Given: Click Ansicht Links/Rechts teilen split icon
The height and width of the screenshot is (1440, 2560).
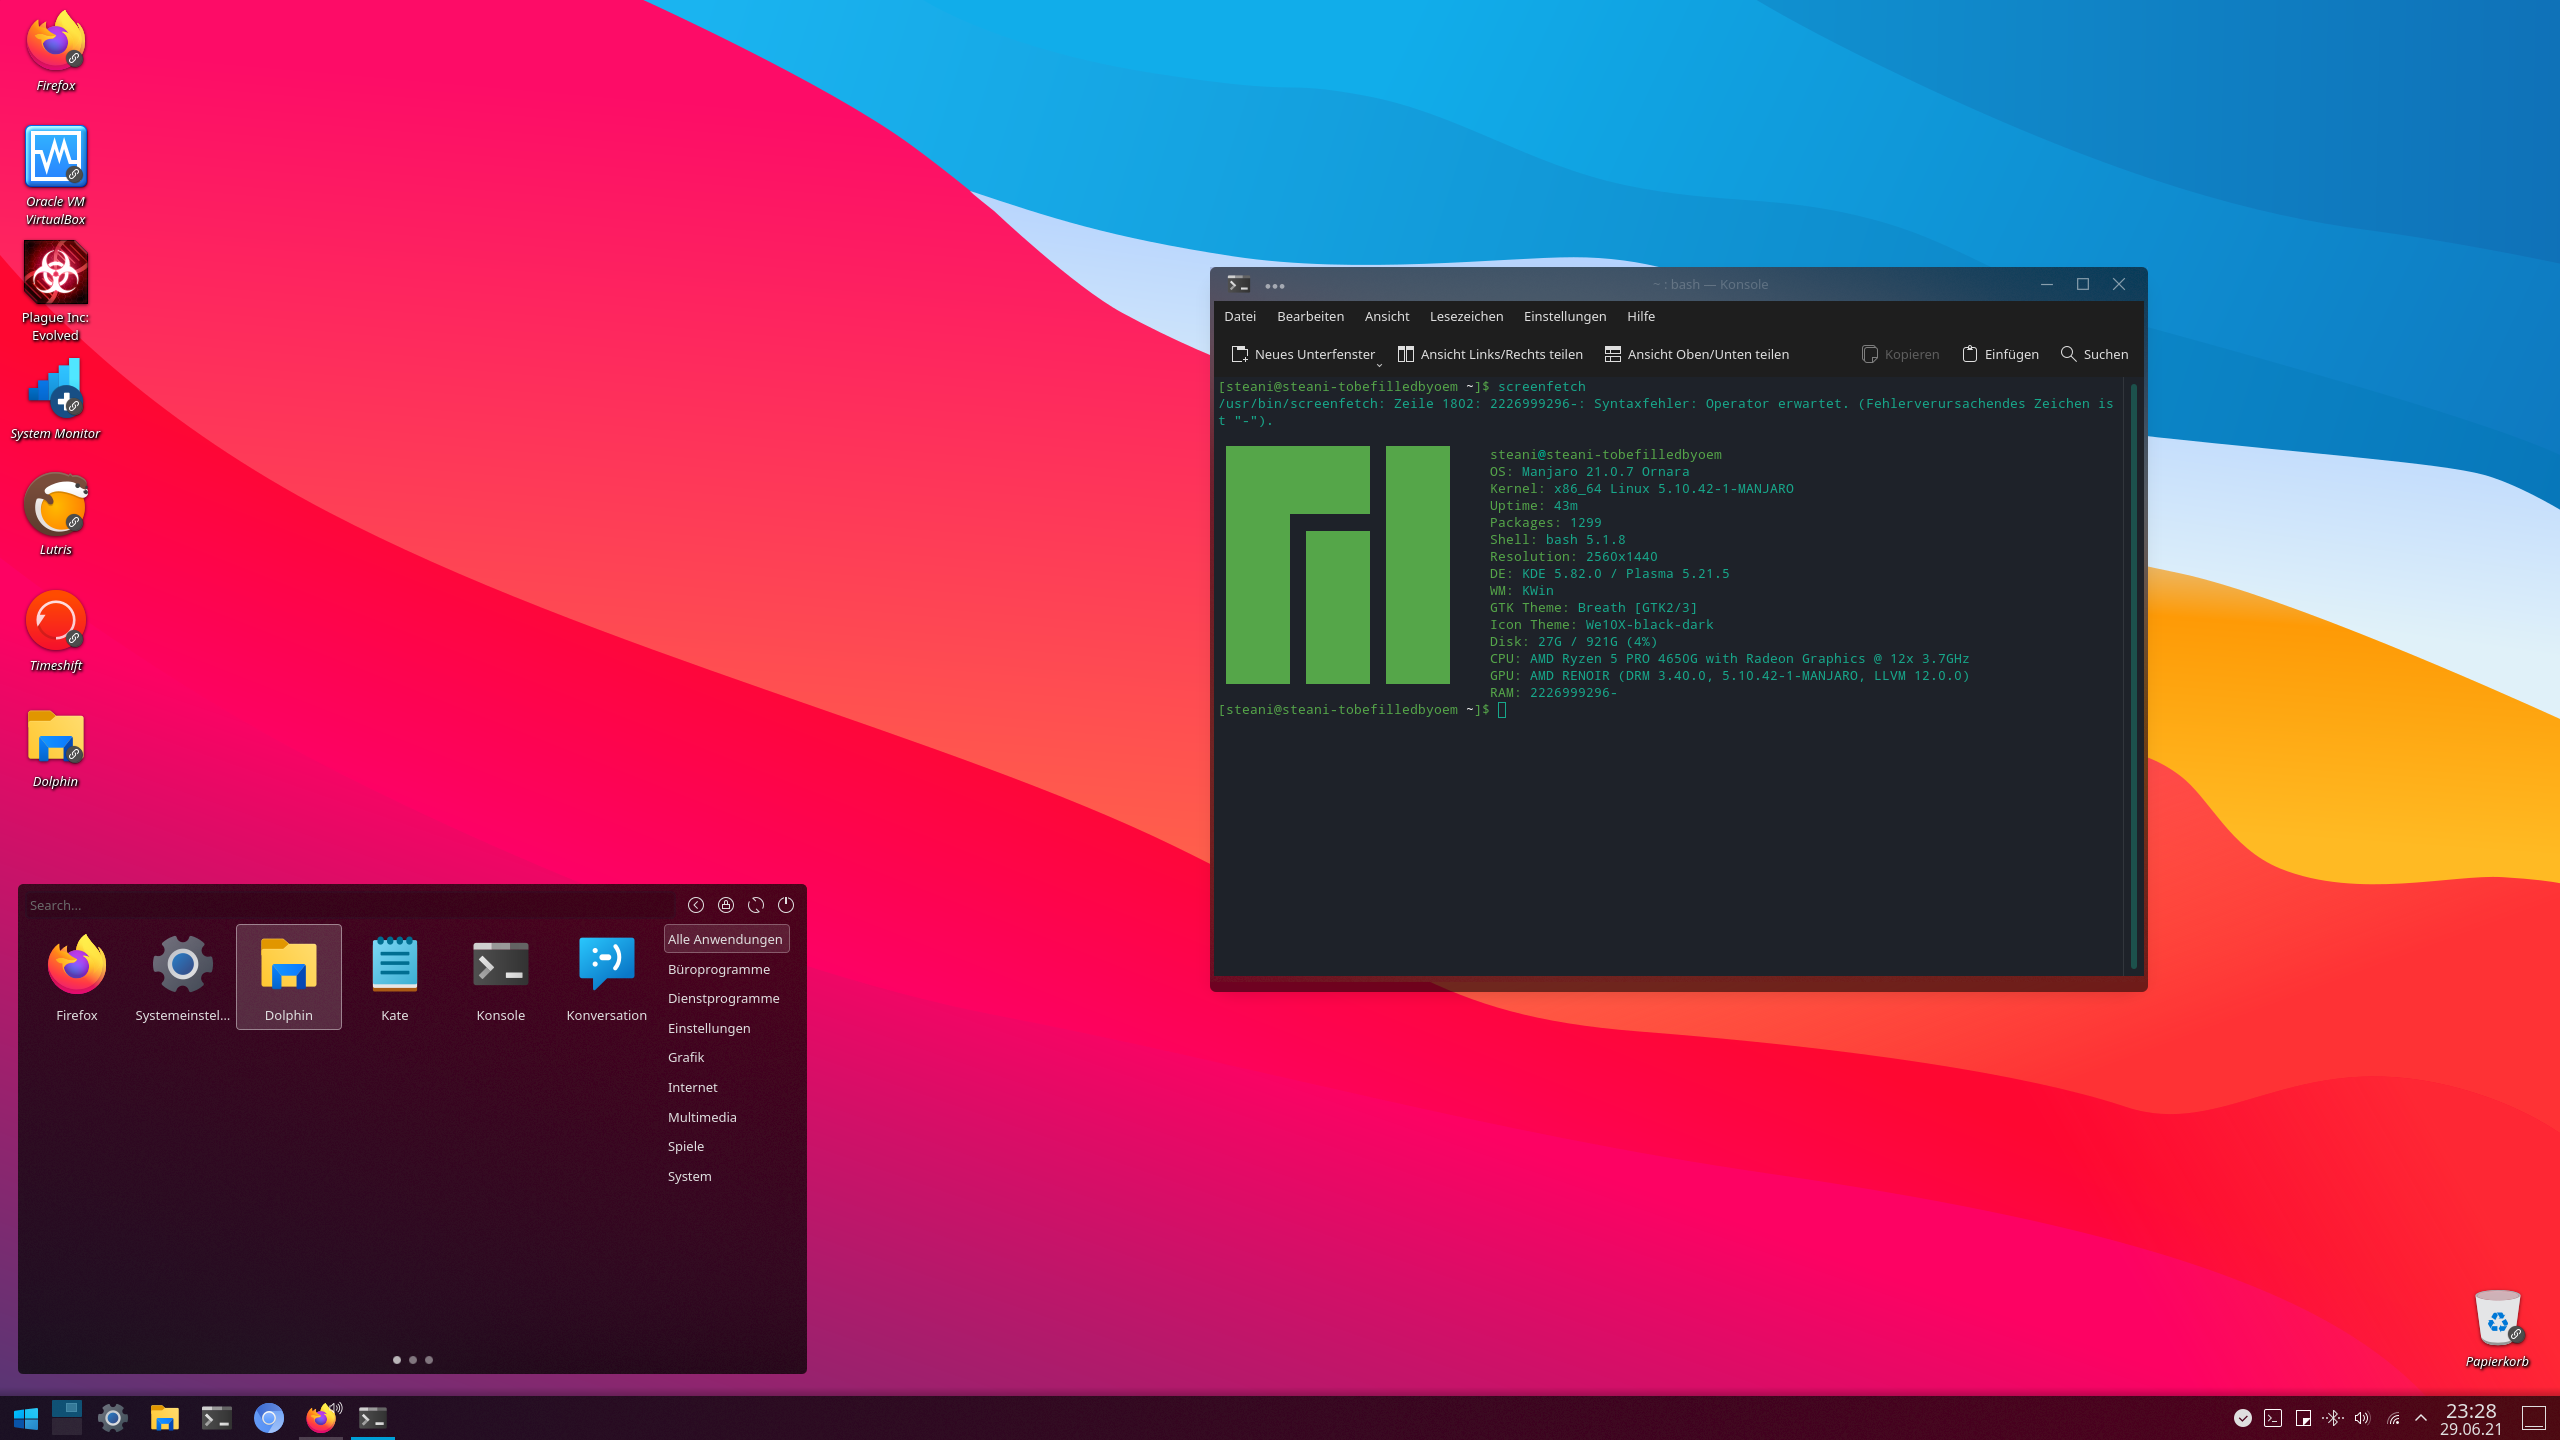Looking at the screenshot, I should coord(1406,354).
